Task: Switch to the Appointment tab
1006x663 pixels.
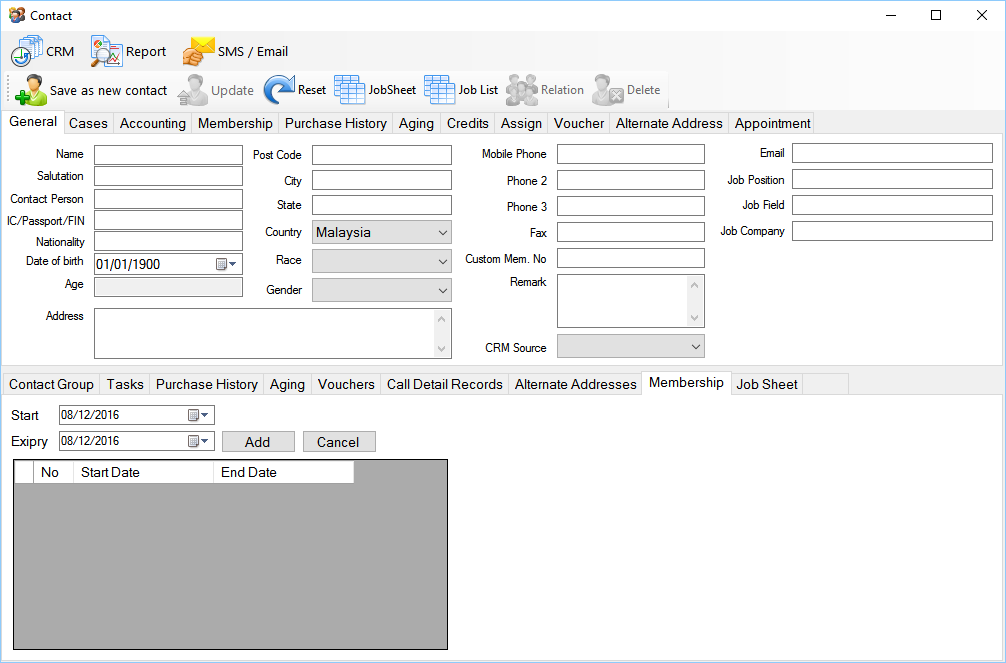Action: (x=772, y=123)
